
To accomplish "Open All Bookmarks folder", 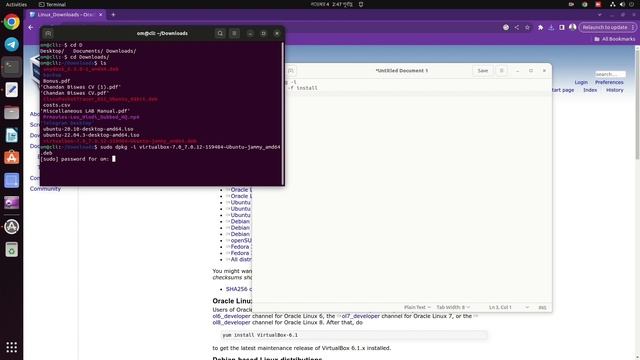I will tap(614, 39).
